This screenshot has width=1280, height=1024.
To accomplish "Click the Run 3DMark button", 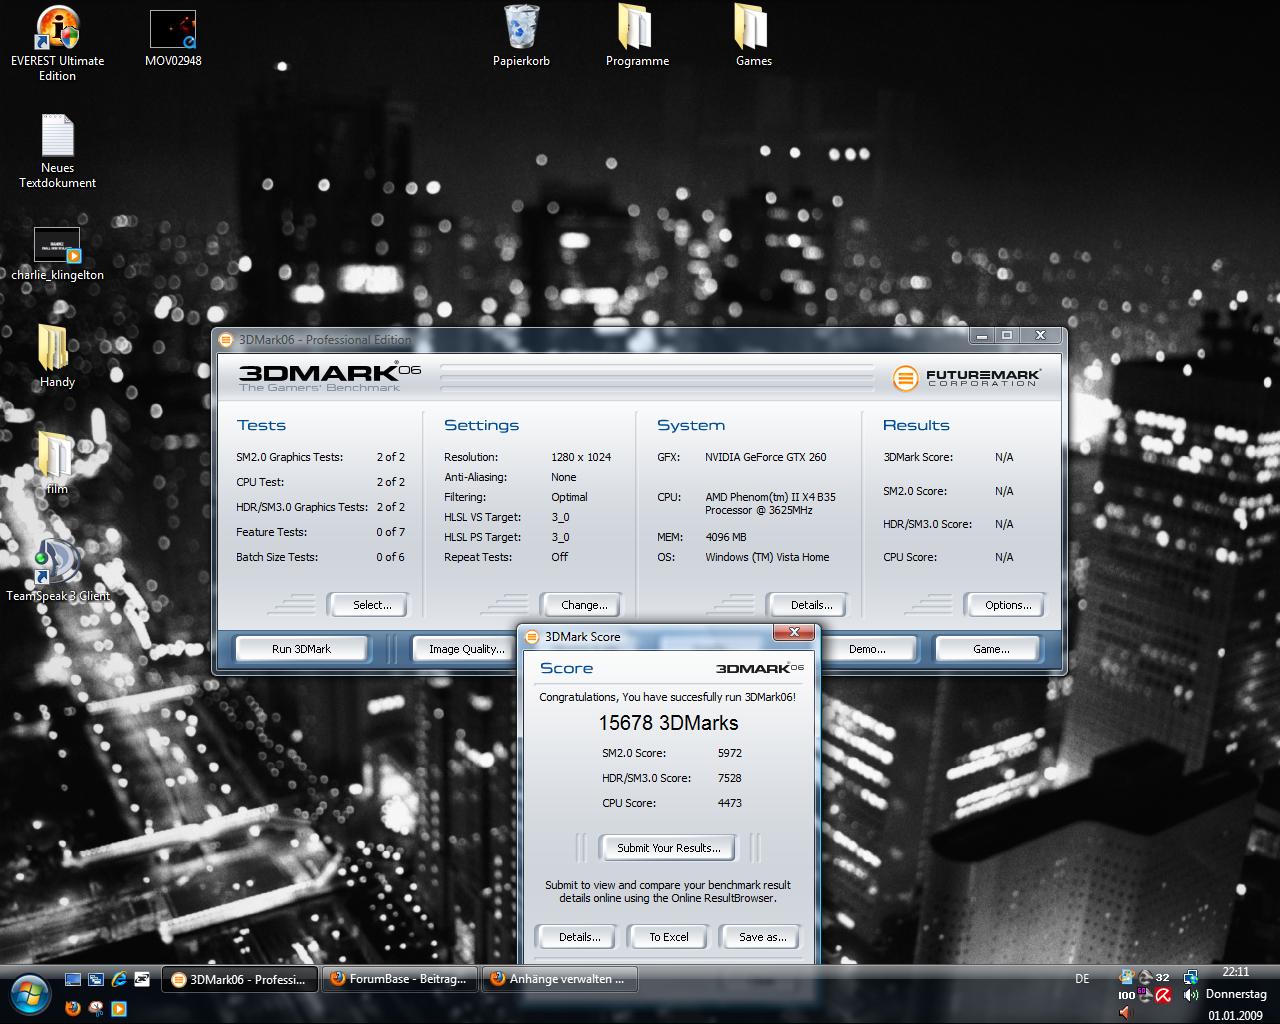I will click(x=301, y=649).
